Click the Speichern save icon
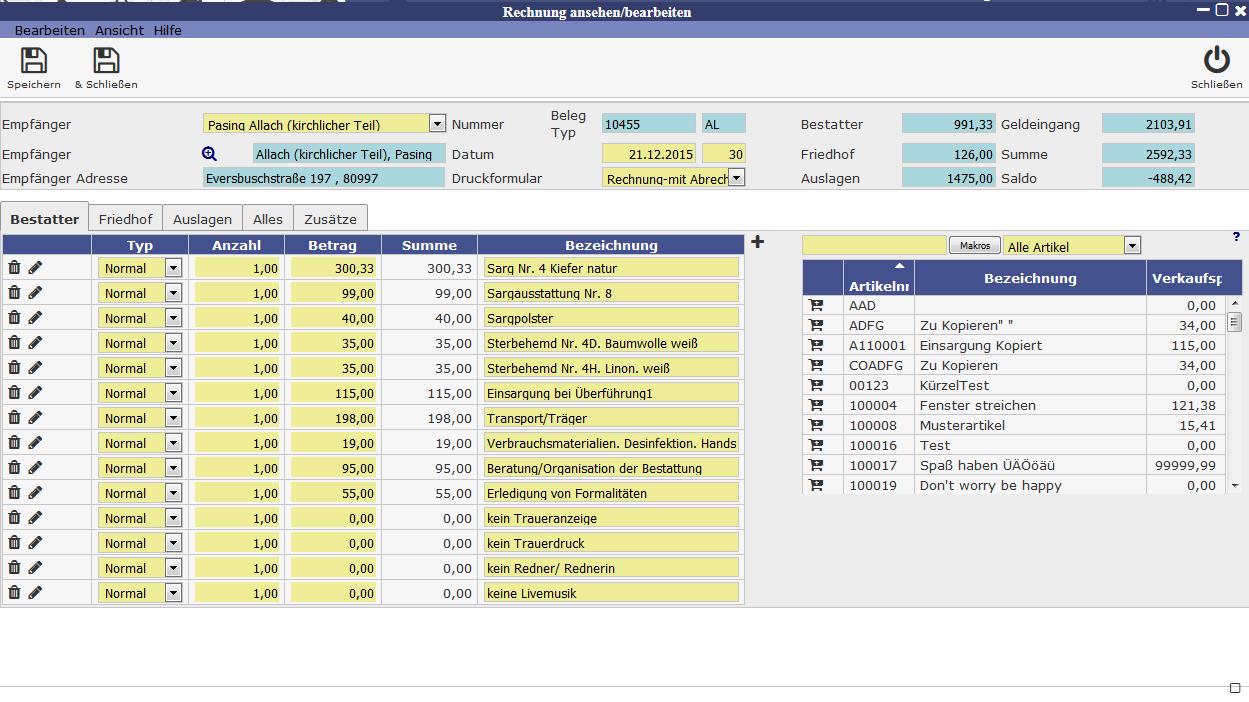The image size is (1249, 702). click(34, 61)
